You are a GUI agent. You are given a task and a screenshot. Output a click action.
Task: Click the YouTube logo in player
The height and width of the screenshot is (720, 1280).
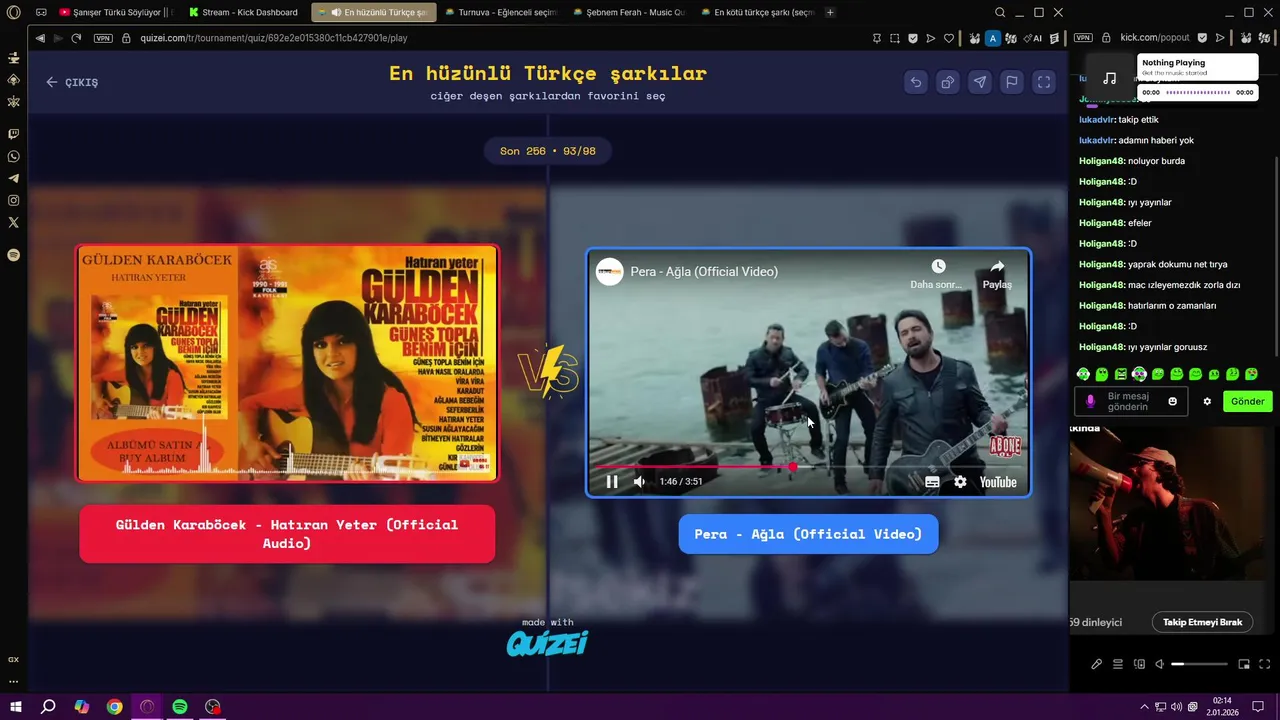(998, 482)
